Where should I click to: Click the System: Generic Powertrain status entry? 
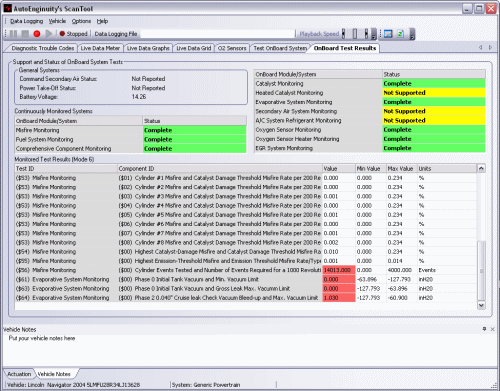206,385
